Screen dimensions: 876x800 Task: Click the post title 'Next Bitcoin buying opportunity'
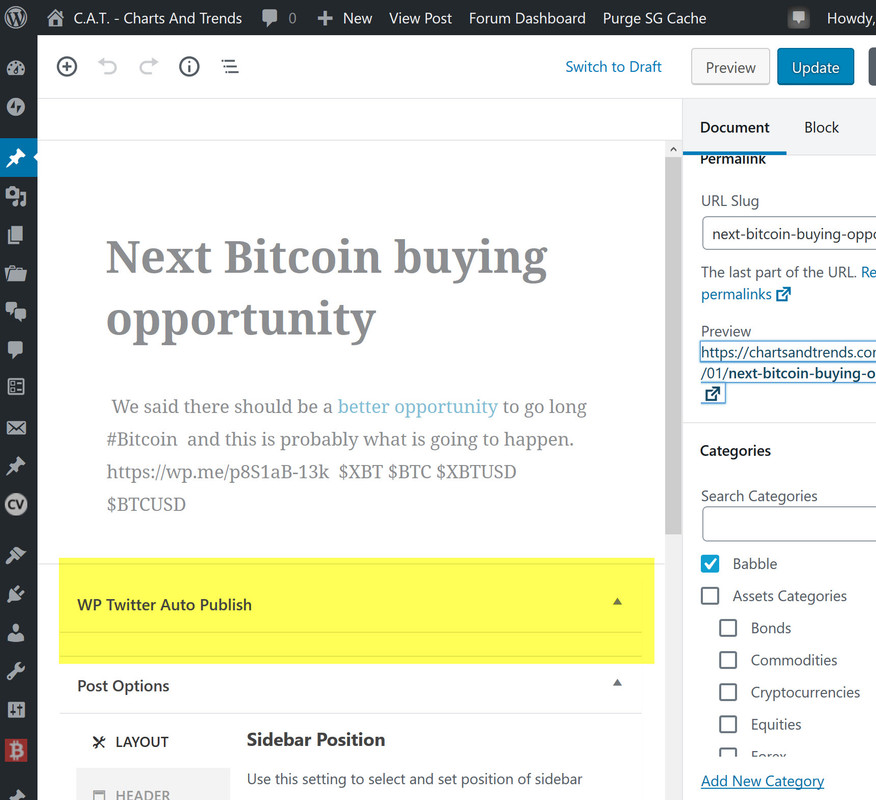pos(327,288)
